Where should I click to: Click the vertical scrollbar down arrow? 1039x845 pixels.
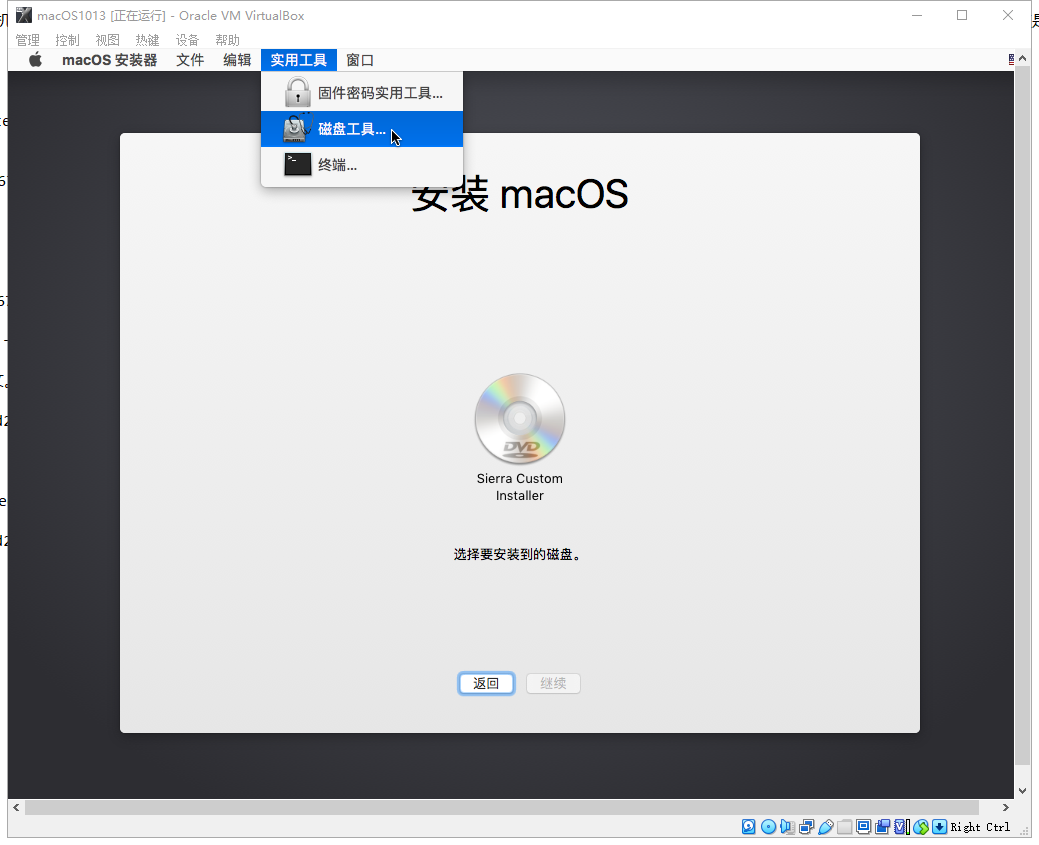pyautogui.click(x=1022, y=791)
